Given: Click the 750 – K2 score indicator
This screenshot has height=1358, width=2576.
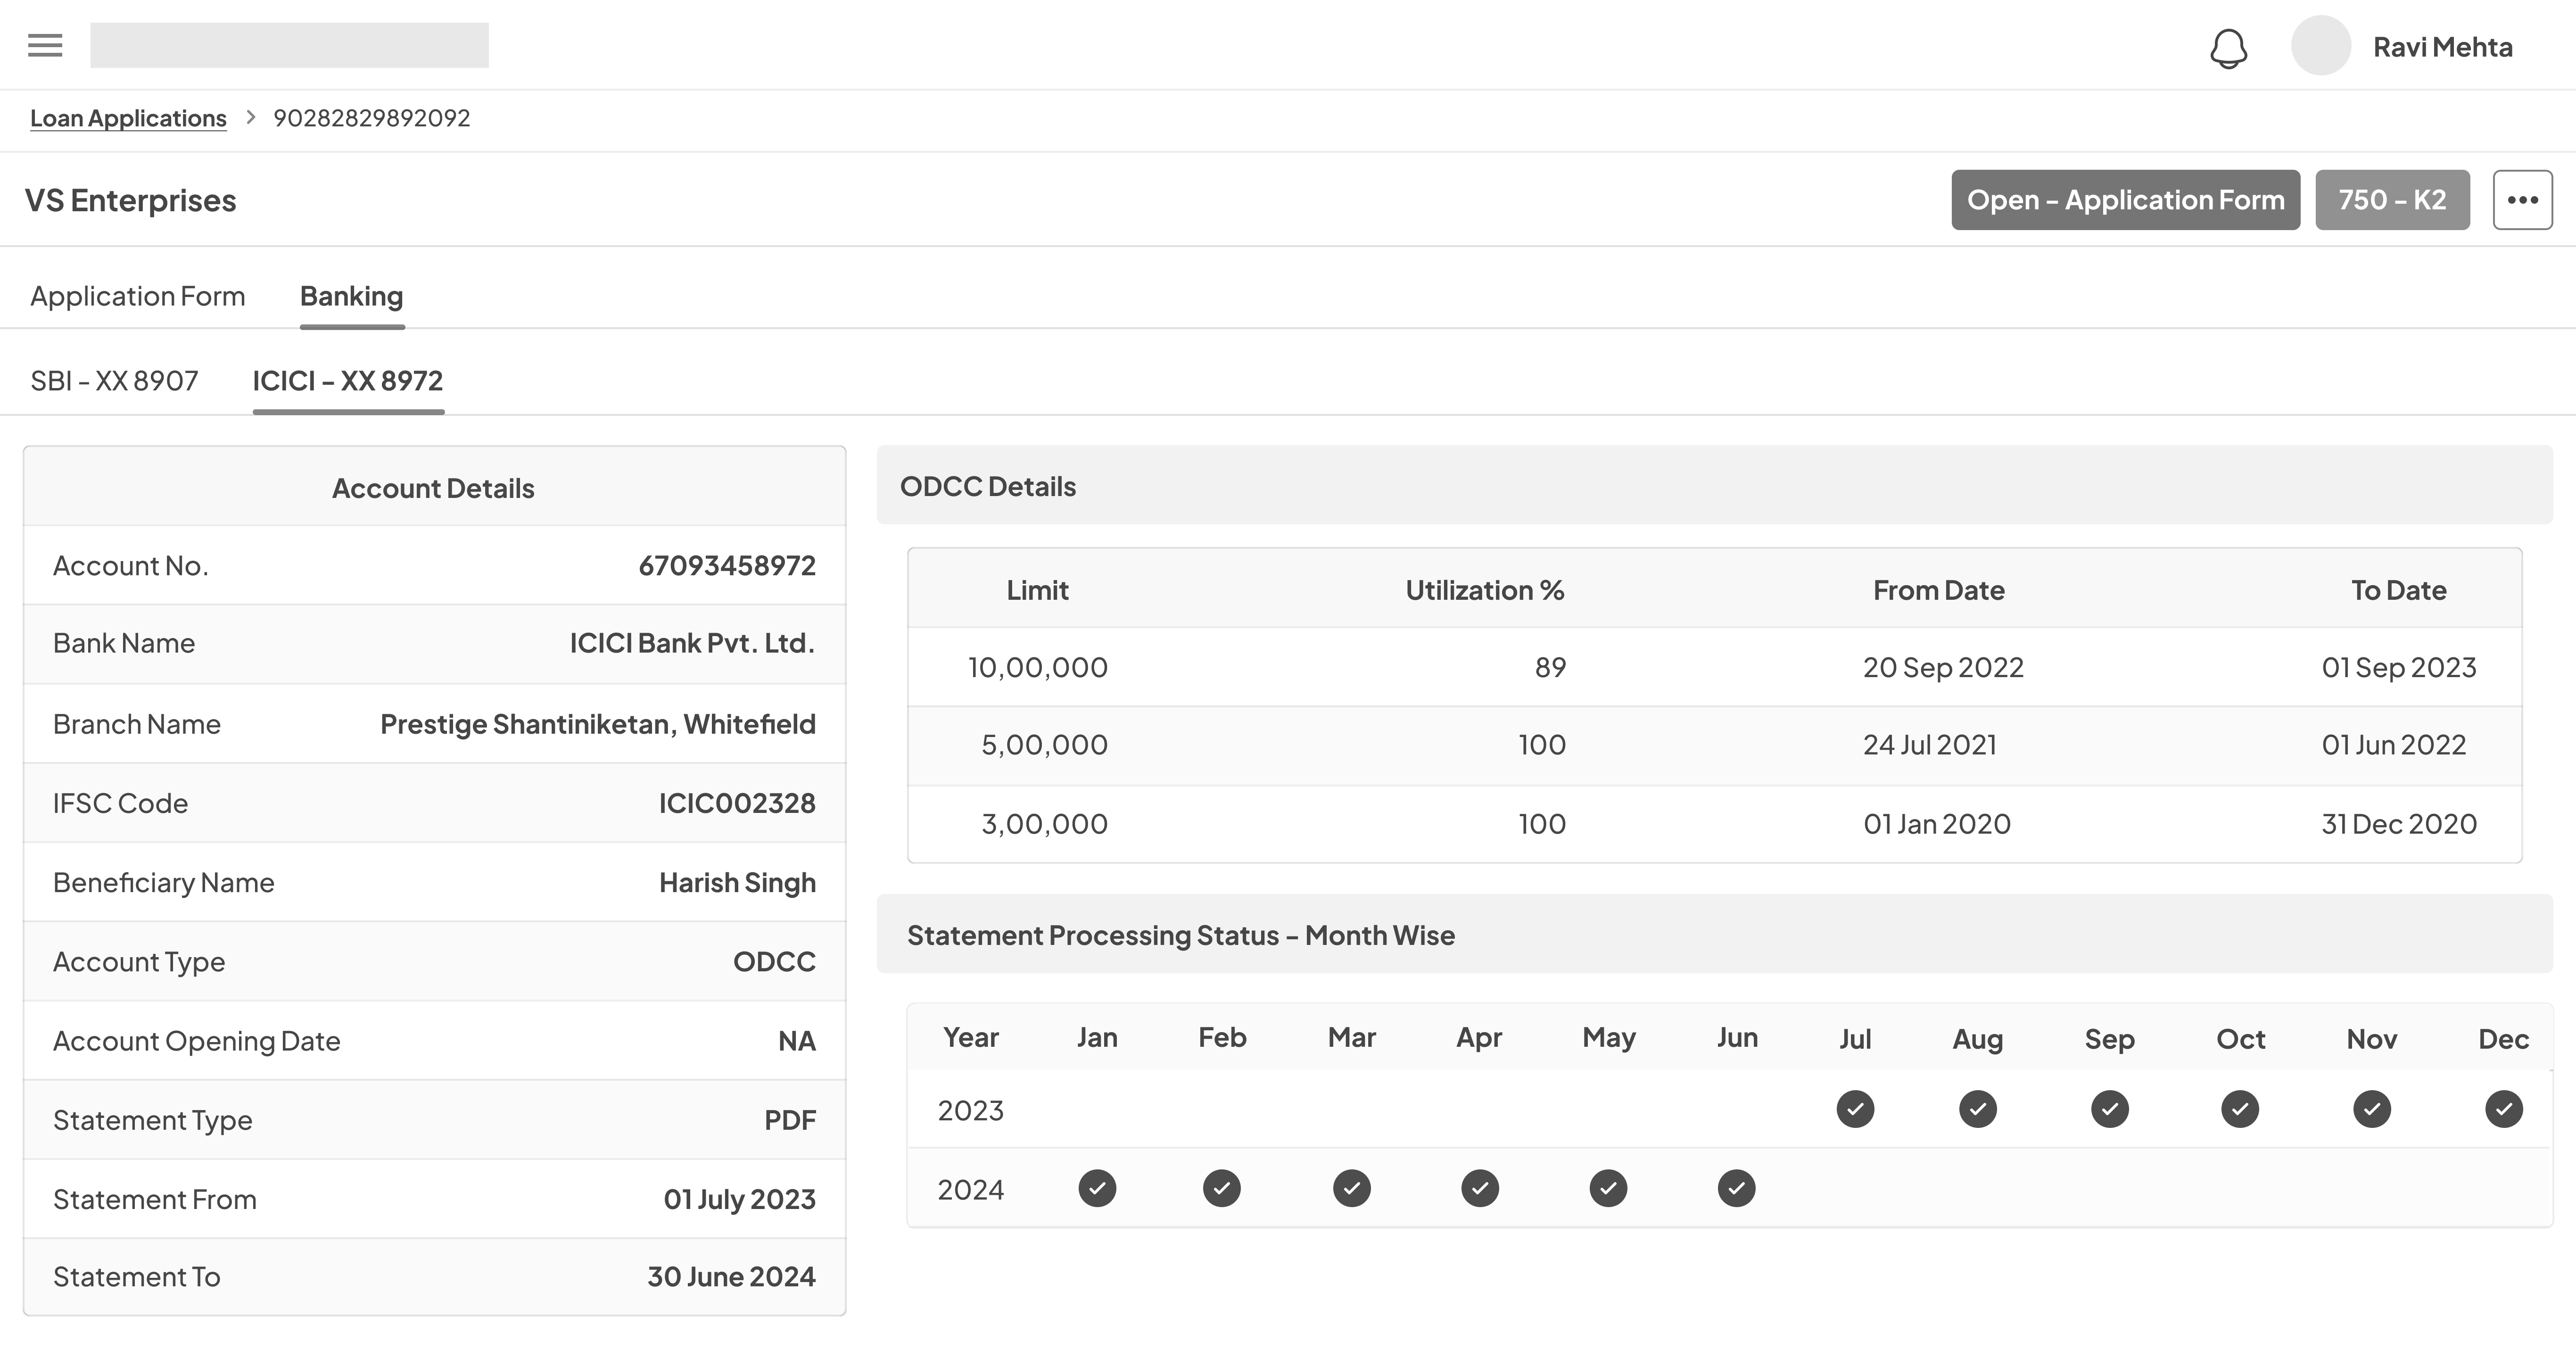Looking at the screenshot, I should click(x=2392, y=199).
